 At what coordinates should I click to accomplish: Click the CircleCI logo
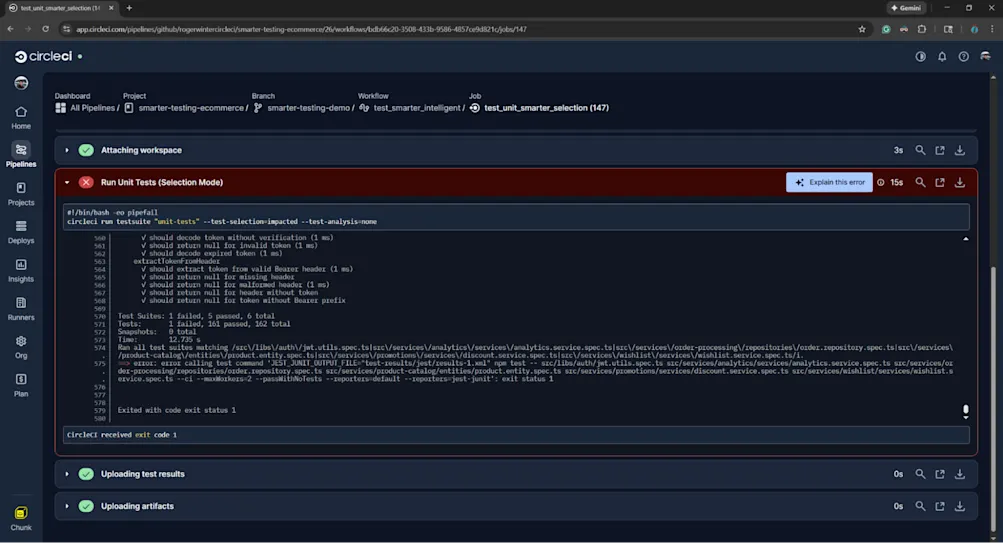43,56
